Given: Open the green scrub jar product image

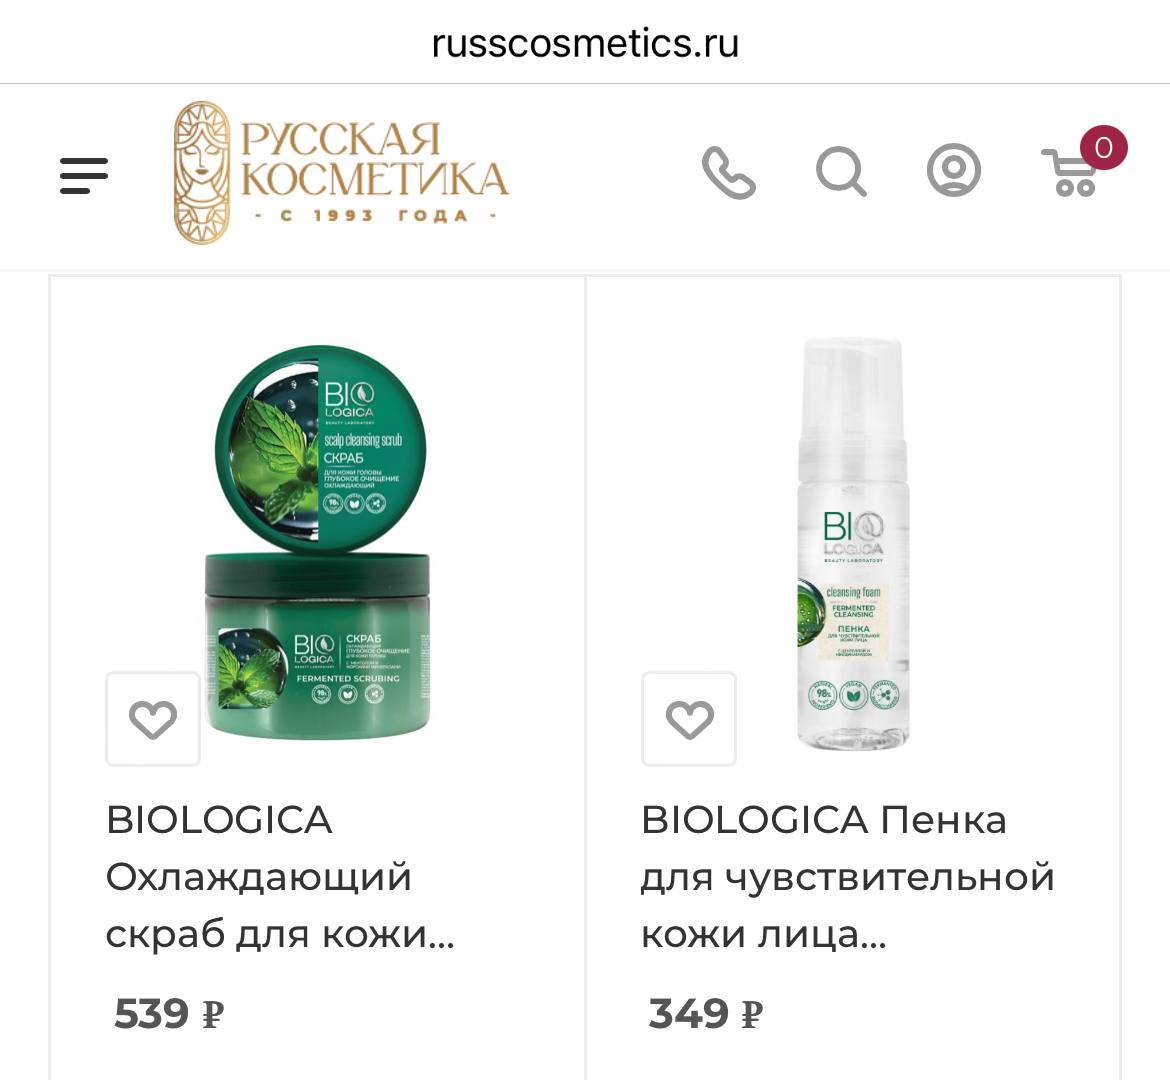Looking at the screenshot, I should (318, 543).
